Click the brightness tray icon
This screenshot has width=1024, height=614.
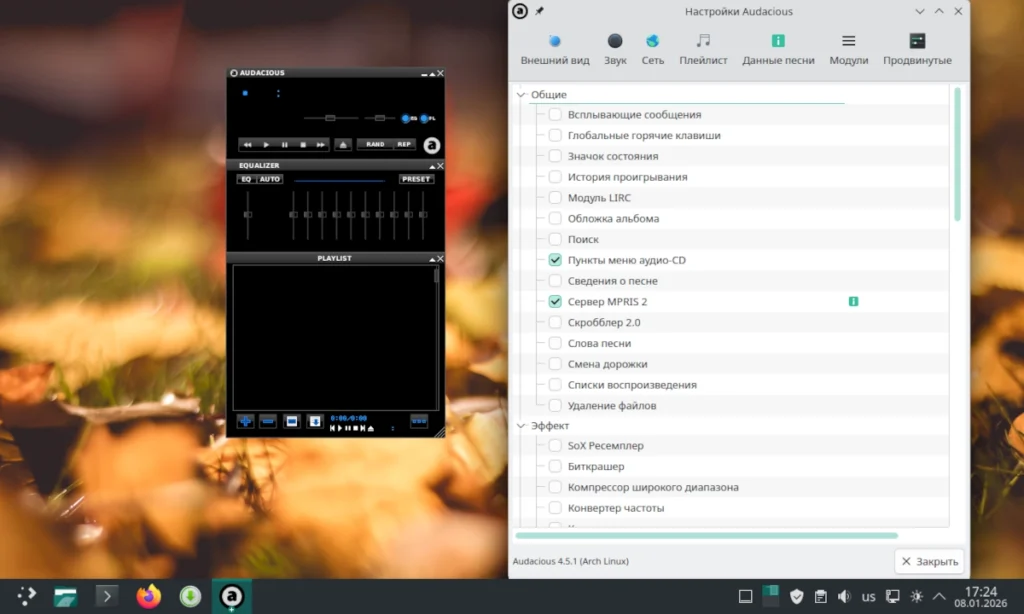916,596
